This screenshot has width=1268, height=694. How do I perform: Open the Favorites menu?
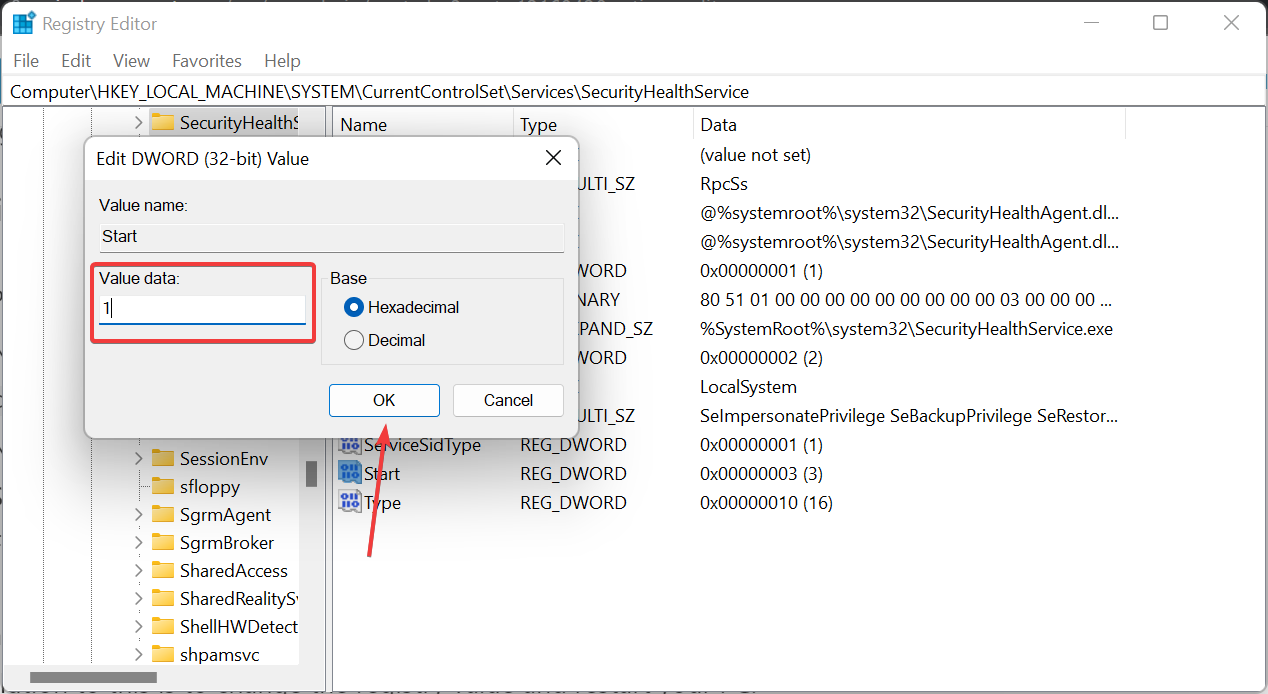click(207, 61)
